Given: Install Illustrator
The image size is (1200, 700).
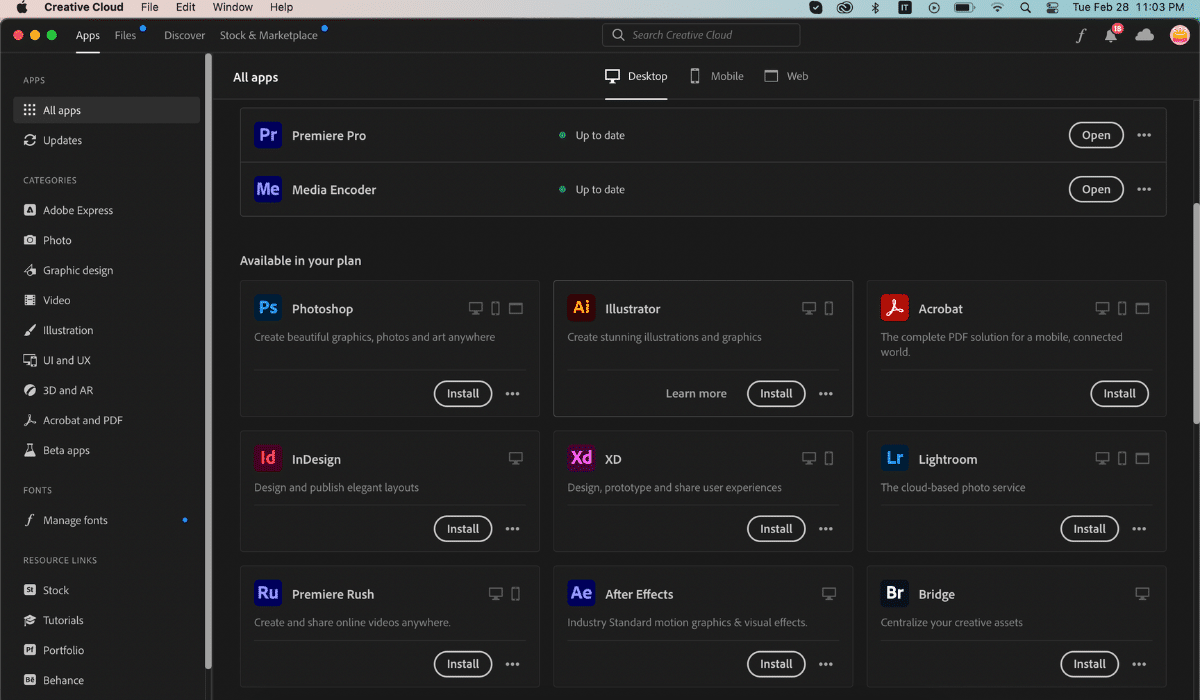Looking at the screenshot, I should pyautogui.click(x=776, y=393).
